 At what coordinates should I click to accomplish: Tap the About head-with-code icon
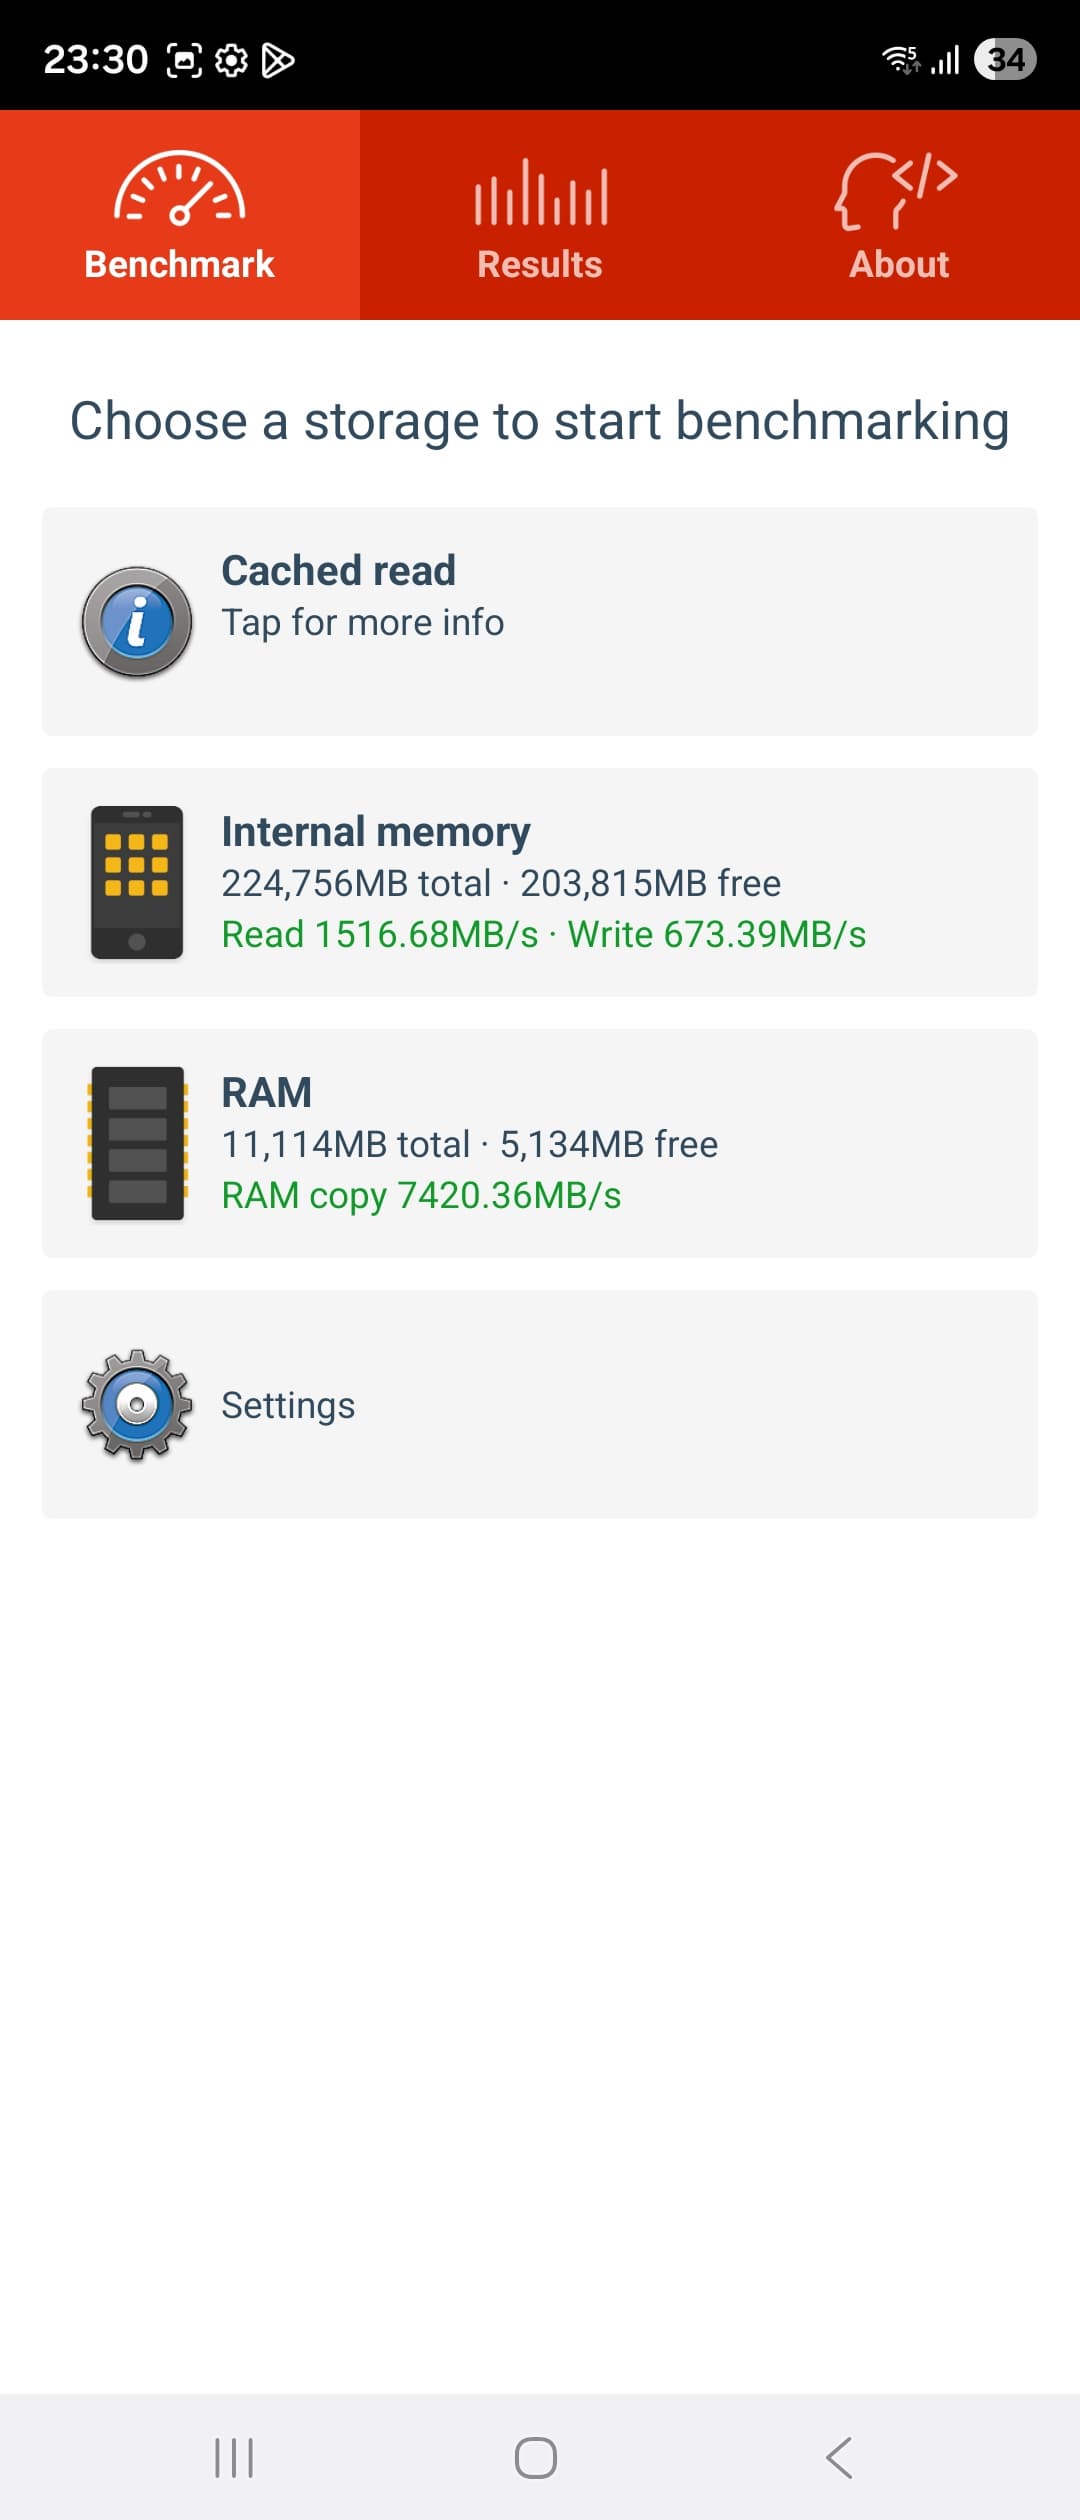tap(897, 190)
